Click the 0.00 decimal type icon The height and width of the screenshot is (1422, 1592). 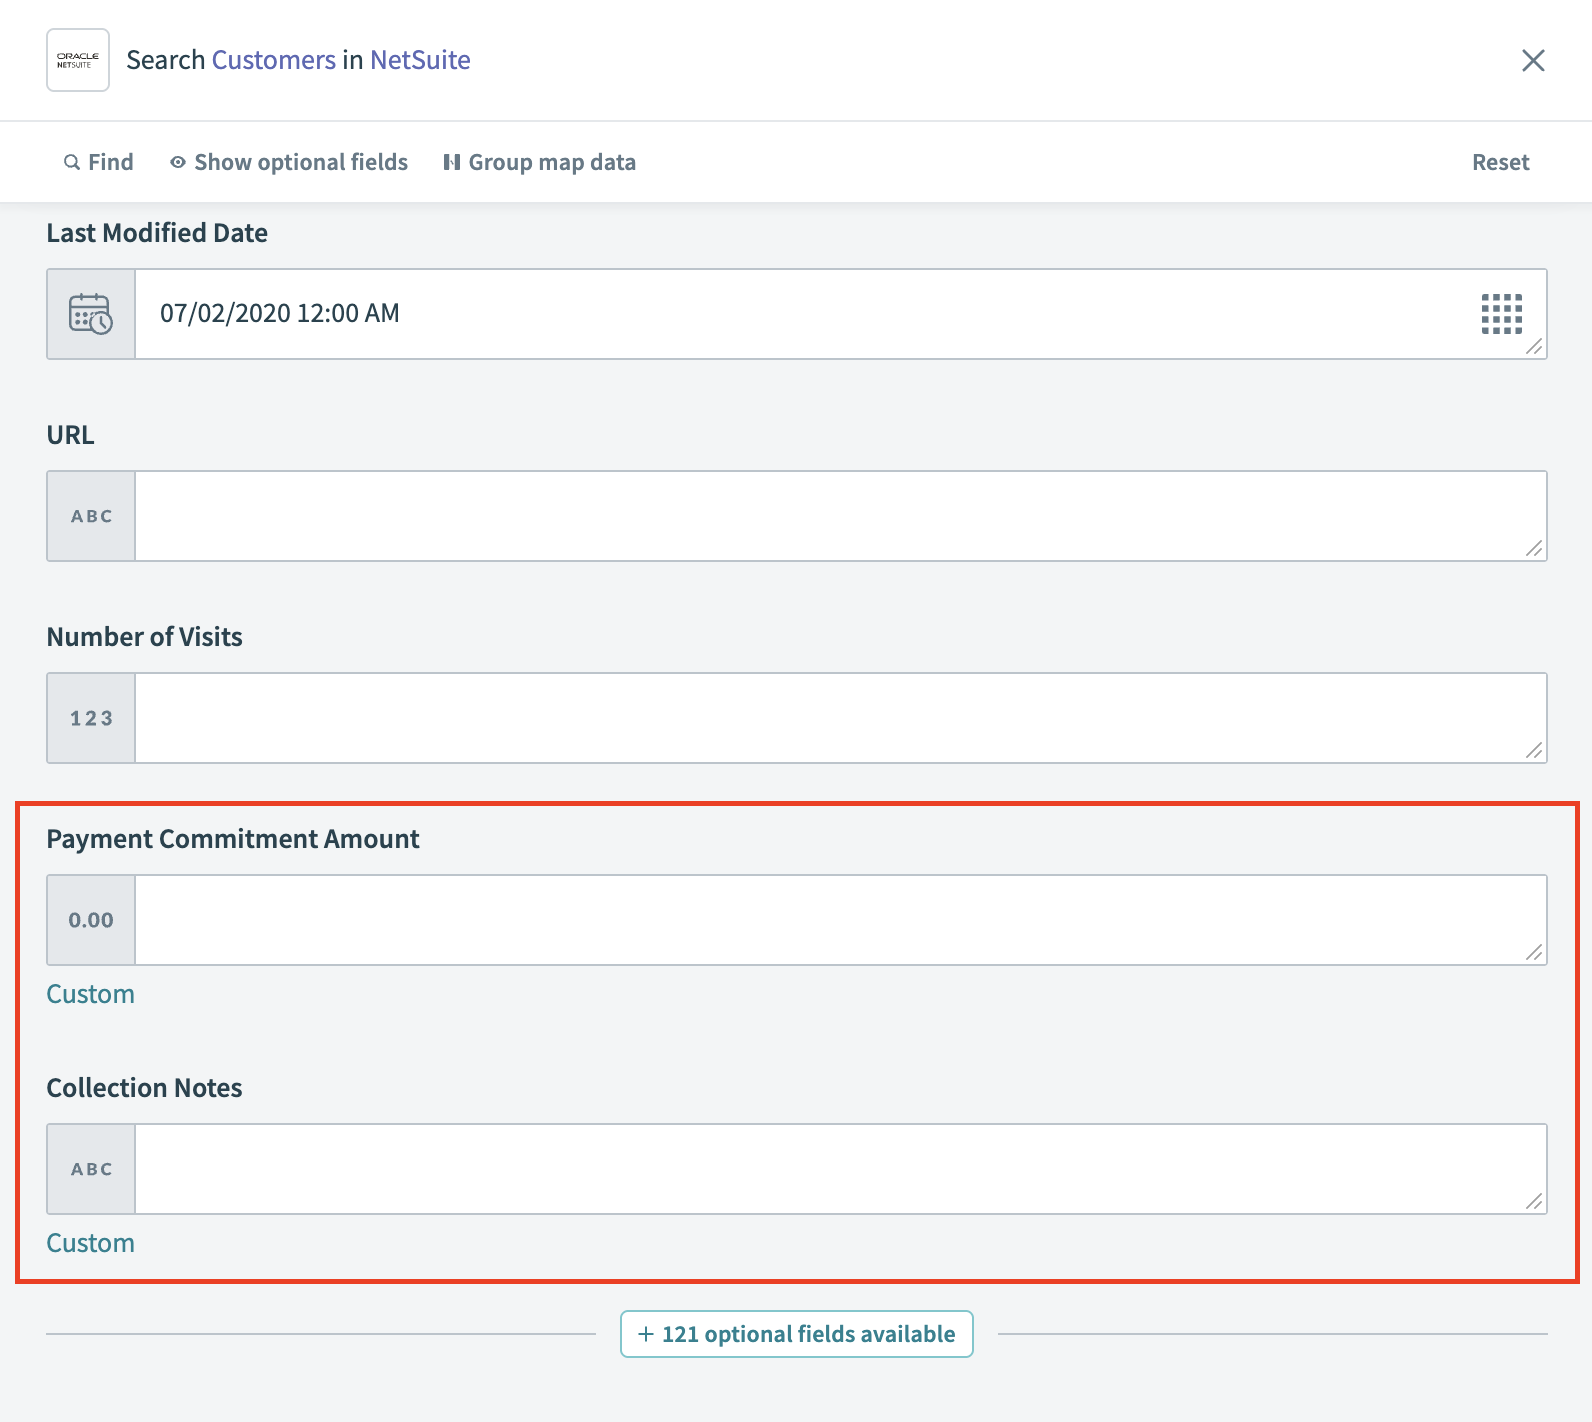click(91, 920)
